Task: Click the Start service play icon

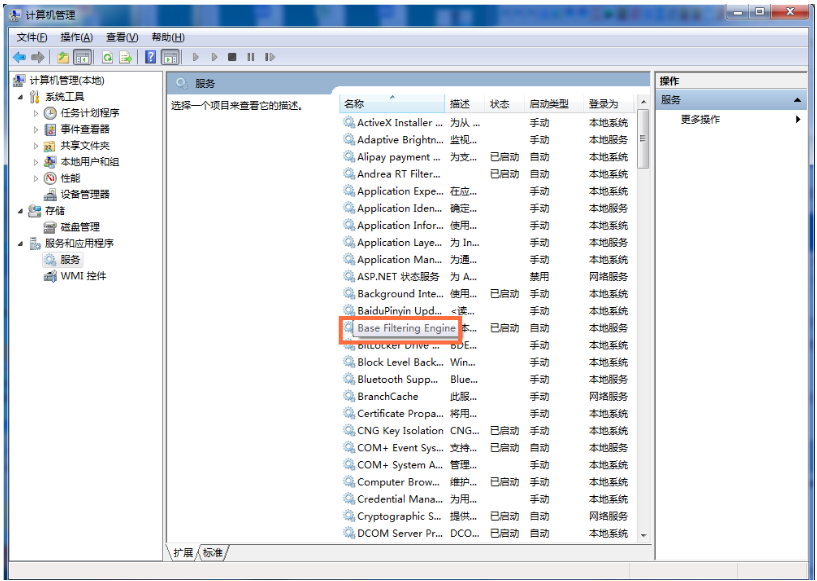Action: tap(196, 57)
